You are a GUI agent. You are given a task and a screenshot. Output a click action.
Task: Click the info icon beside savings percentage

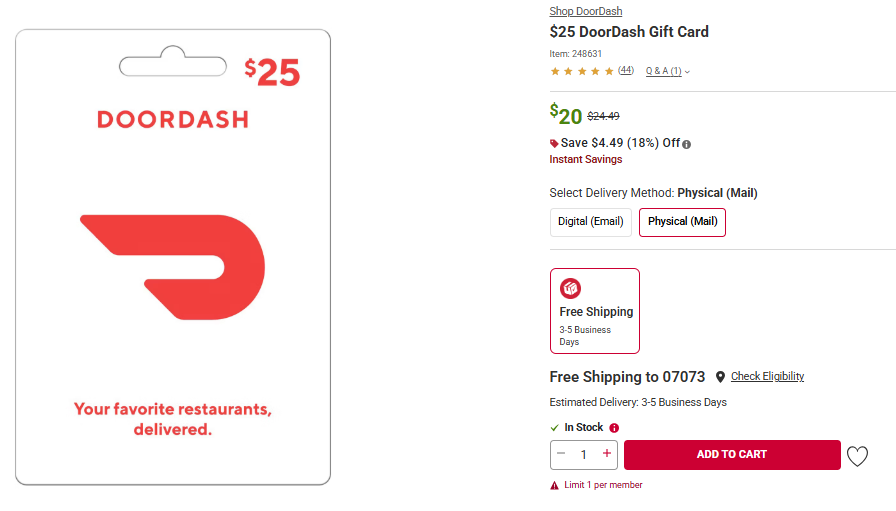click(686, 144)
